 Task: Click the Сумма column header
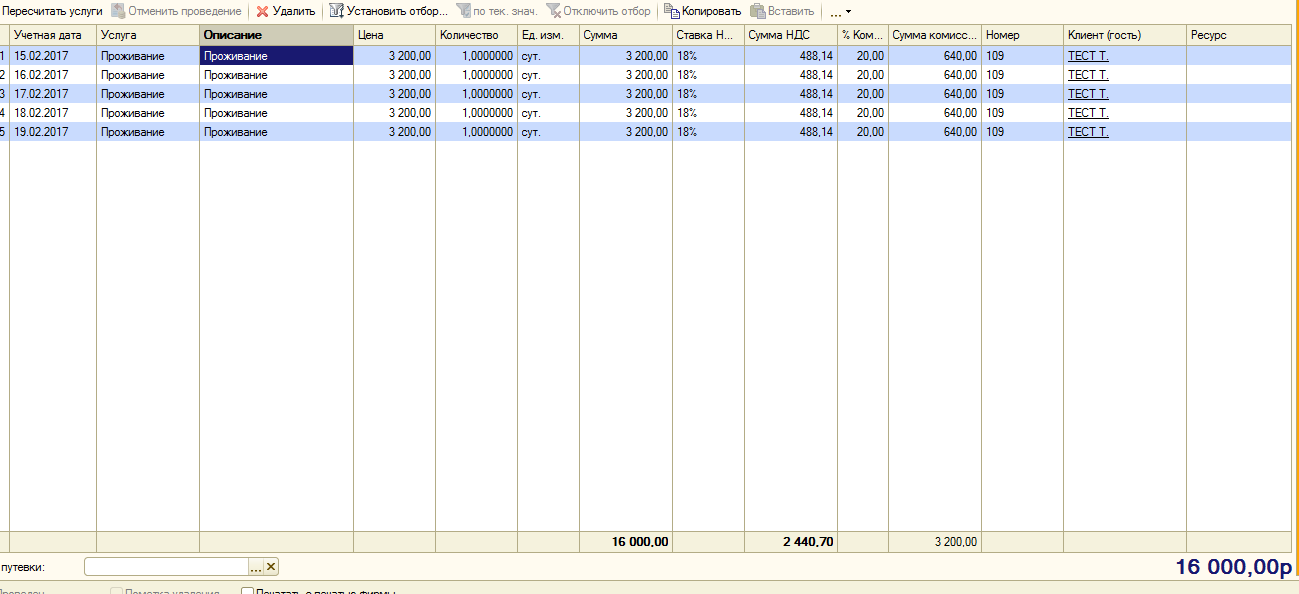point(625,35)
